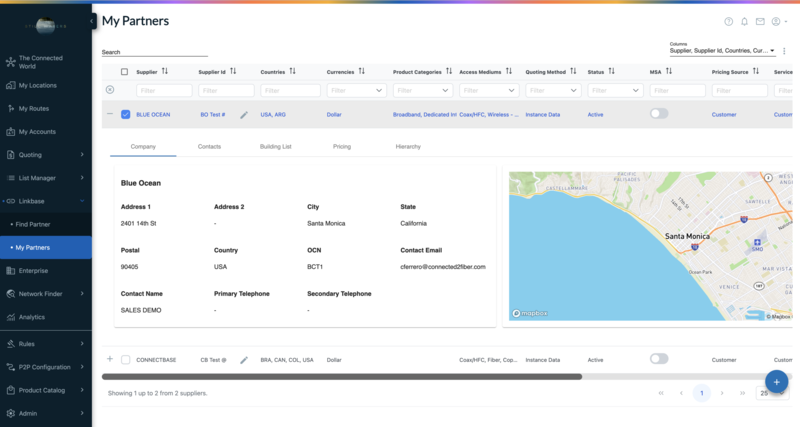
Task: Click the blue add partner plus button
Action: (x=776, y=382)
